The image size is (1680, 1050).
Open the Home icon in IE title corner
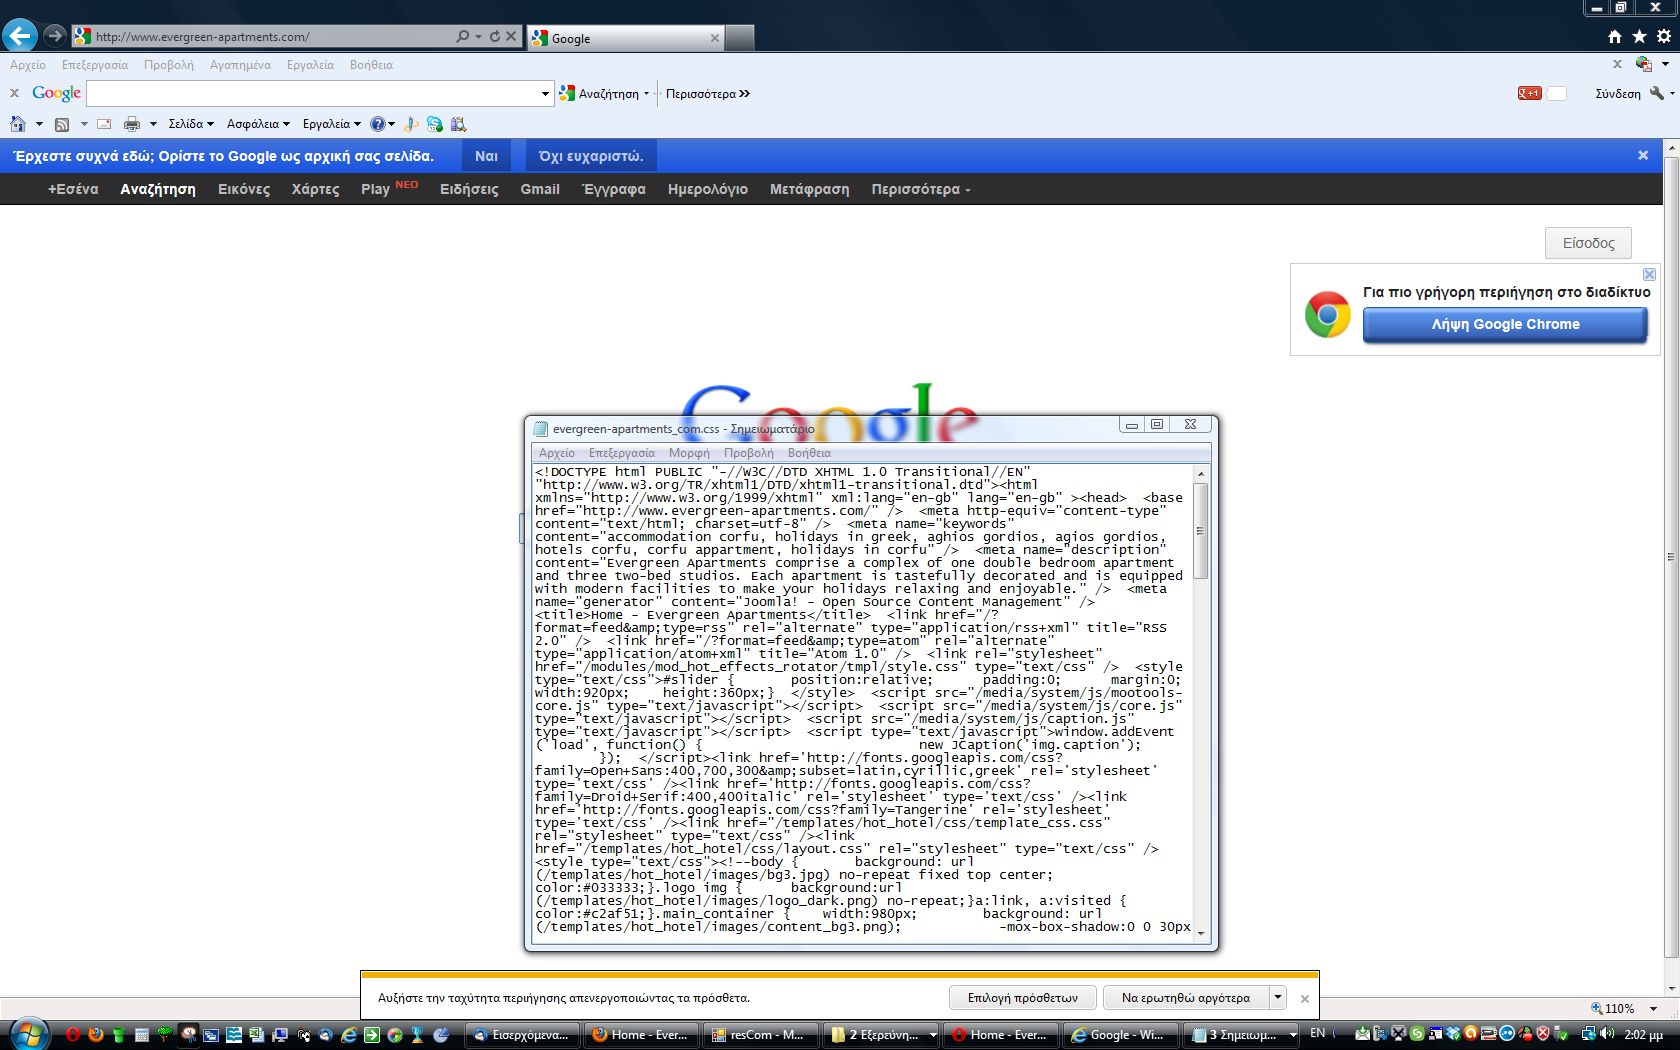point(1614,36)
